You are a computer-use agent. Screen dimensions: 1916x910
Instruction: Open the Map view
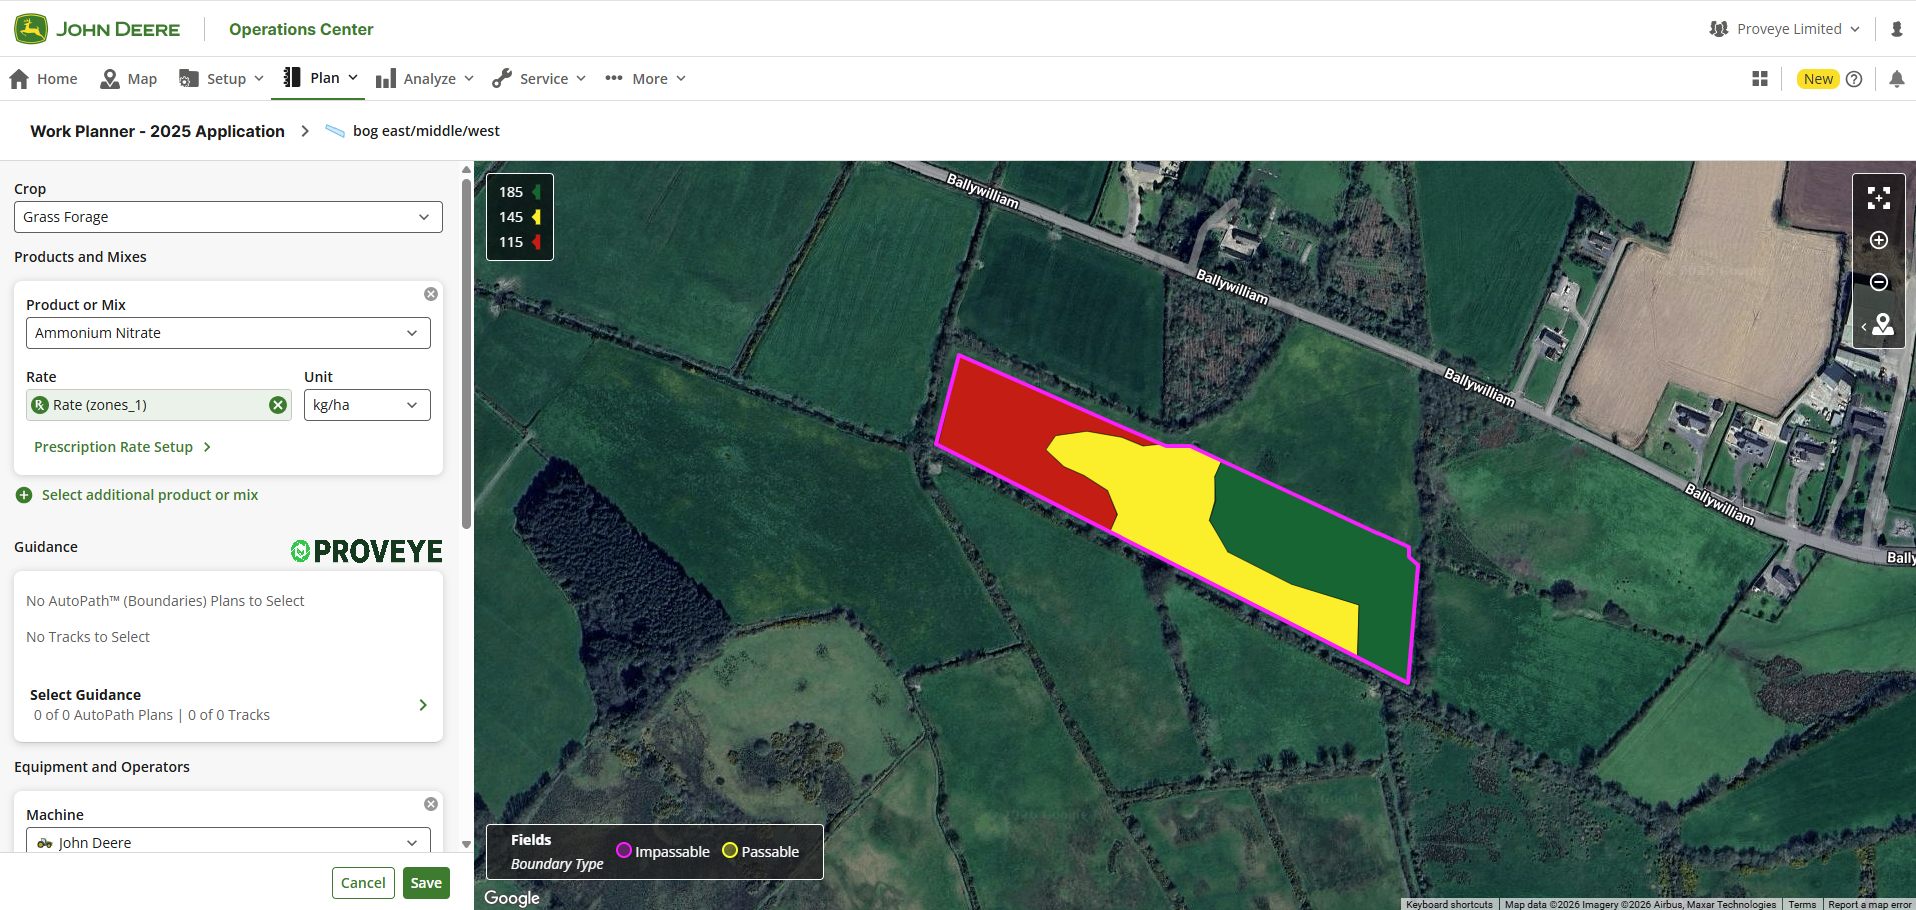128,79
